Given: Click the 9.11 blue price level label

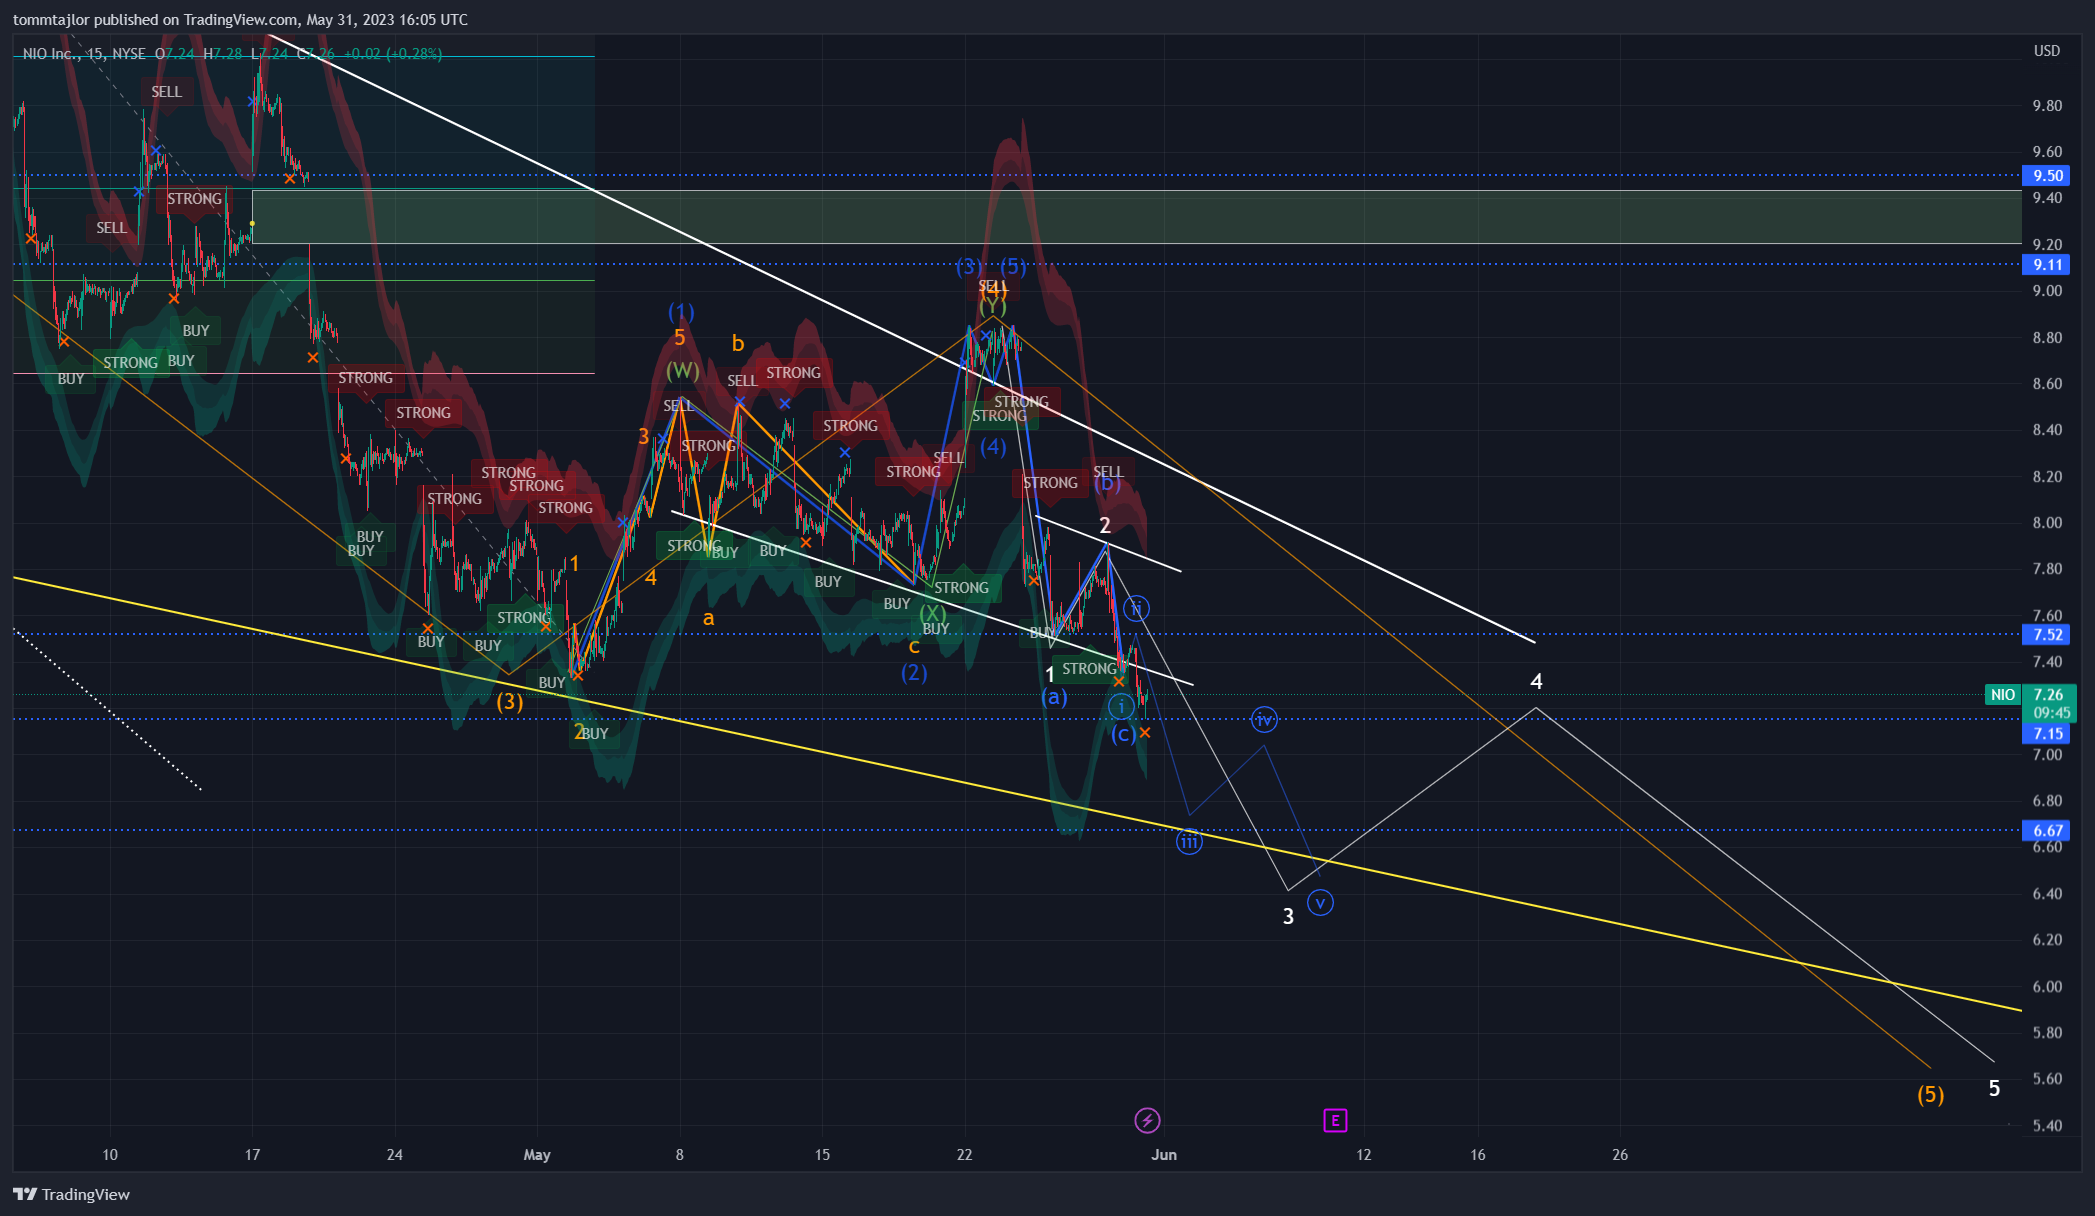Looking at the screenshot, I should coord(2048,265).
